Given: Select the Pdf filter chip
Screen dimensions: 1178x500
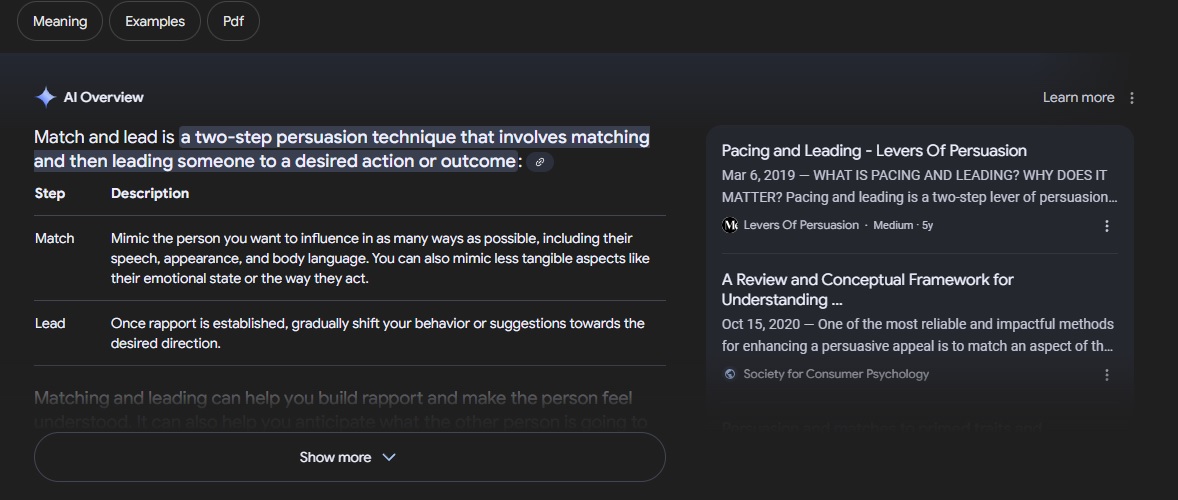Looking at the screenshot, I should pos(233,21).
